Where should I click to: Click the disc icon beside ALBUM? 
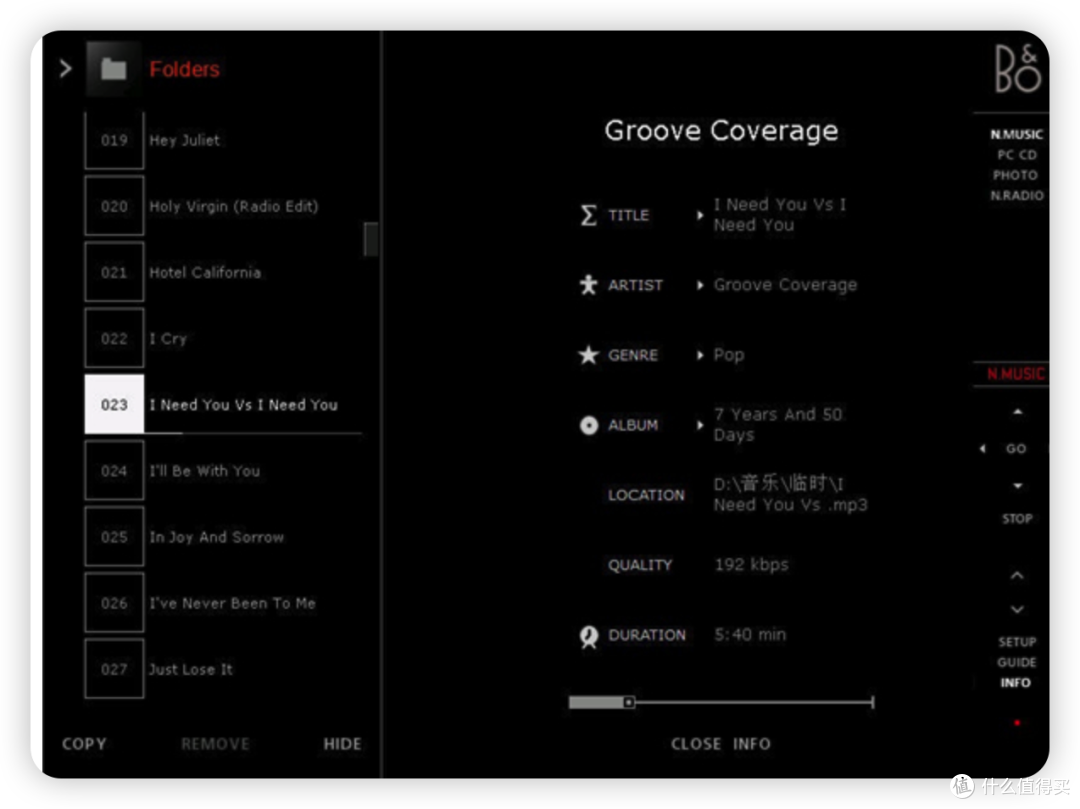(589, 425)
